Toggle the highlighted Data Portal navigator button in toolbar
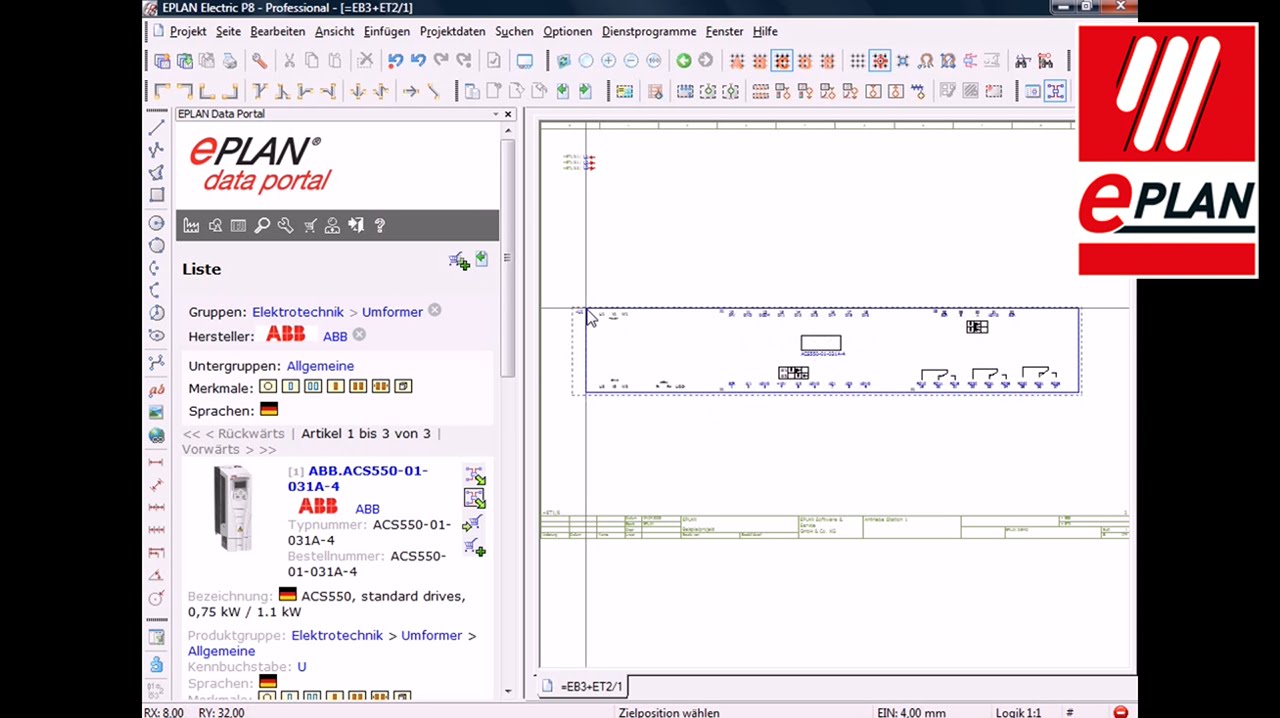The height and width of the screenshot is (718, 1280). tap(1055, 91)
